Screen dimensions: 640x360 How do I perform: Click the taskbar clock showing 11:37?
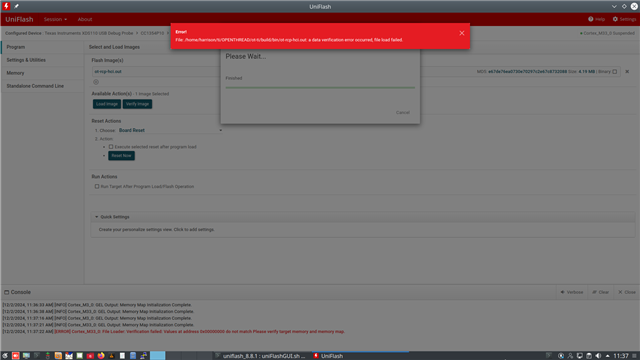coord(621,356)
